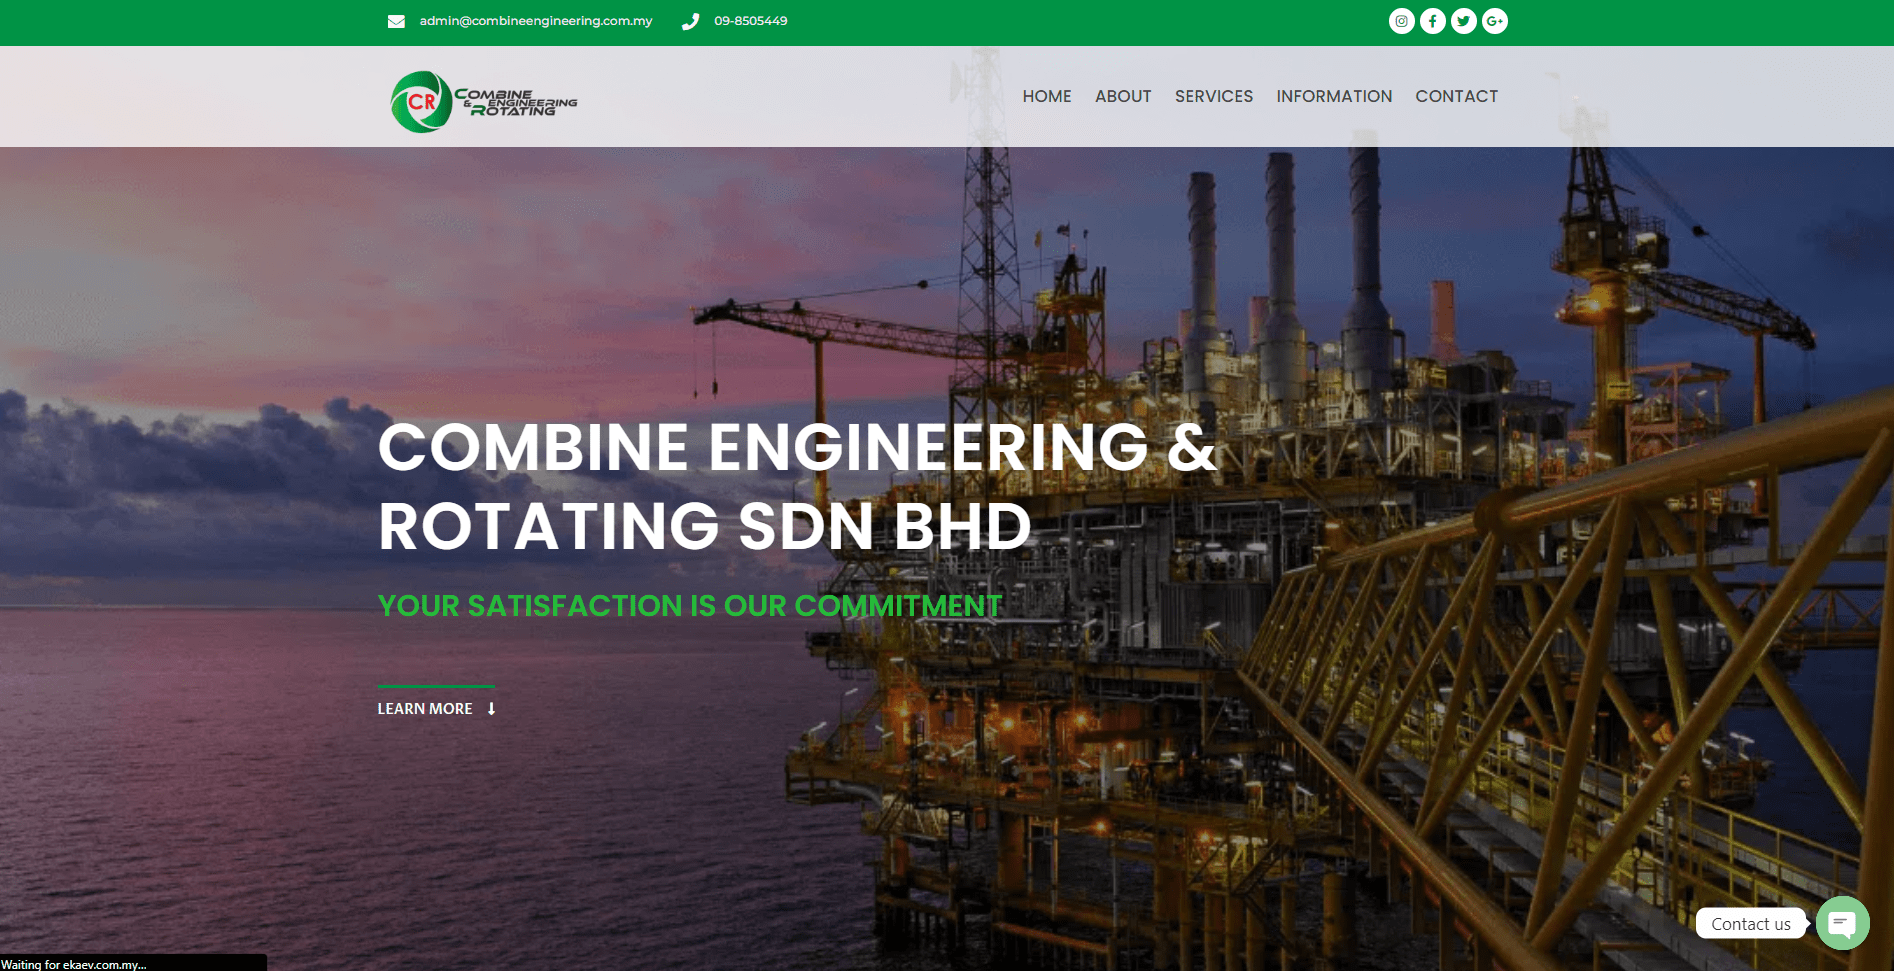Open the Twitter social icon
1894x971 pixels.
1463,21
